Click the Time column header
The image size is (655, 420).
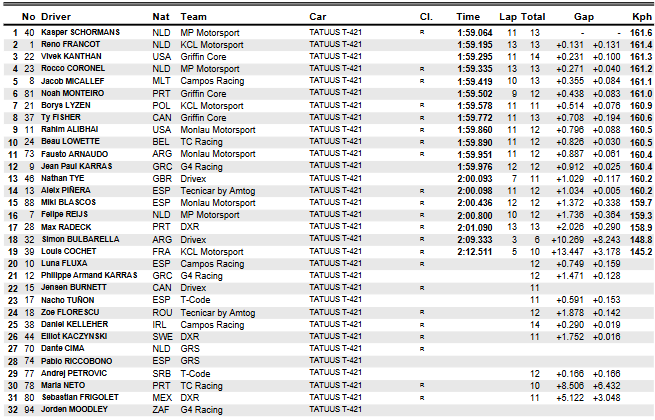(x=469, y=17)
